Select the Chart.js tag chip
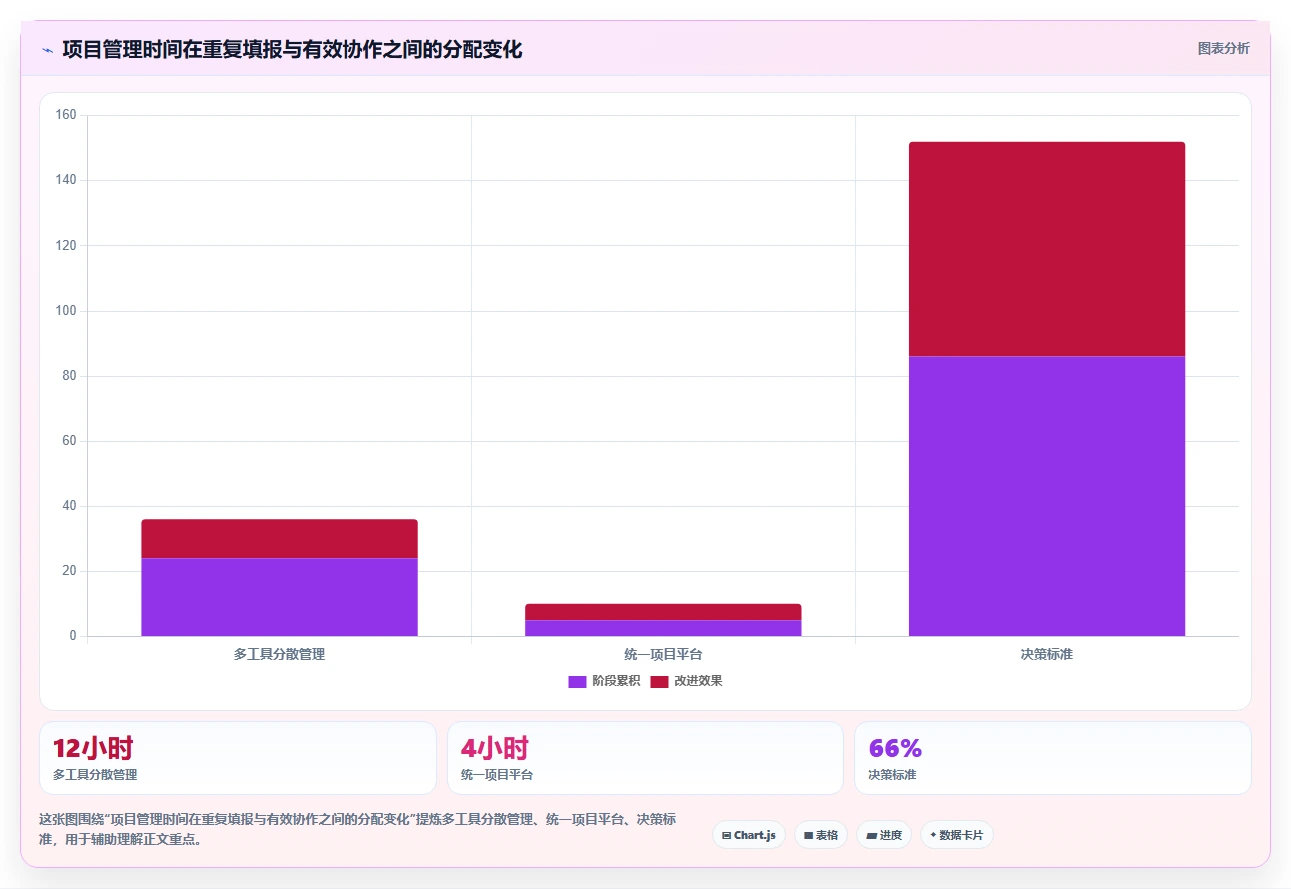 [x=748, y=835]
